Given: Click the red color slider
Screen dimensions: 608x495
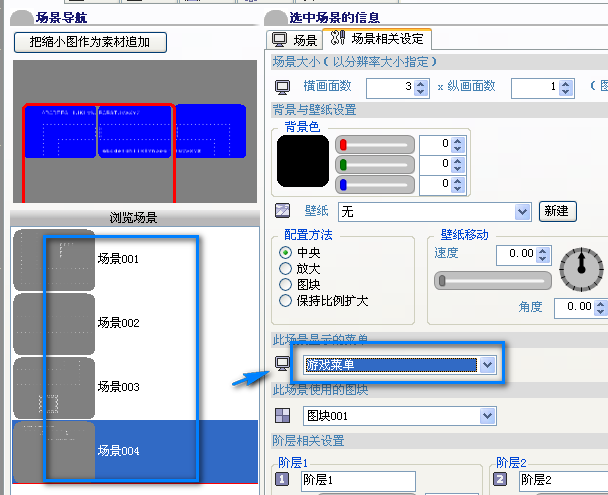Looking at the screenshot, I should [375, 145].
